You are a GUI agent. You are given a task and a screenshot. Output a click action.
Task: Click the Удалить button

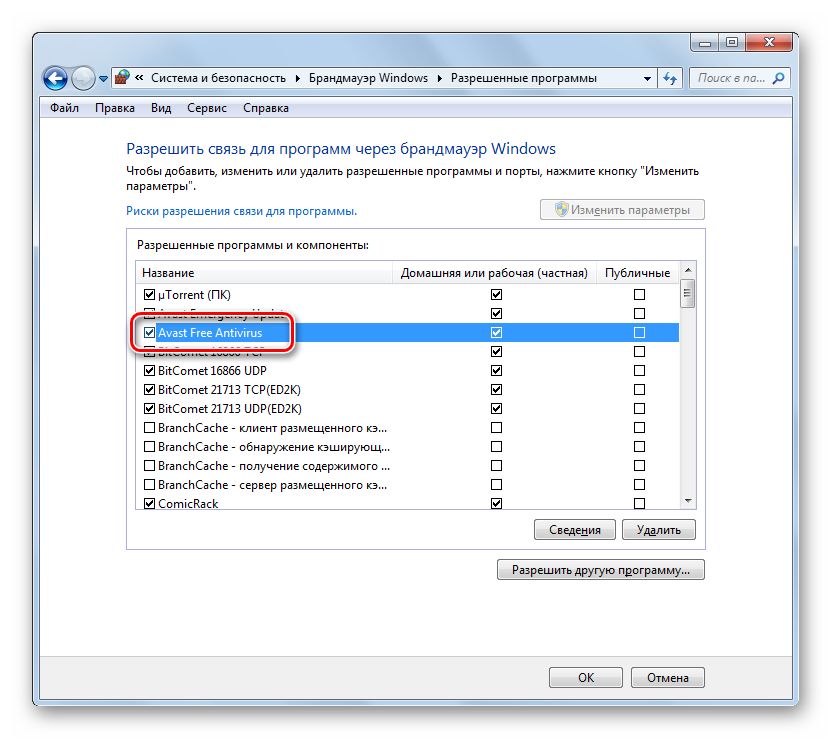tap(658, 530)
